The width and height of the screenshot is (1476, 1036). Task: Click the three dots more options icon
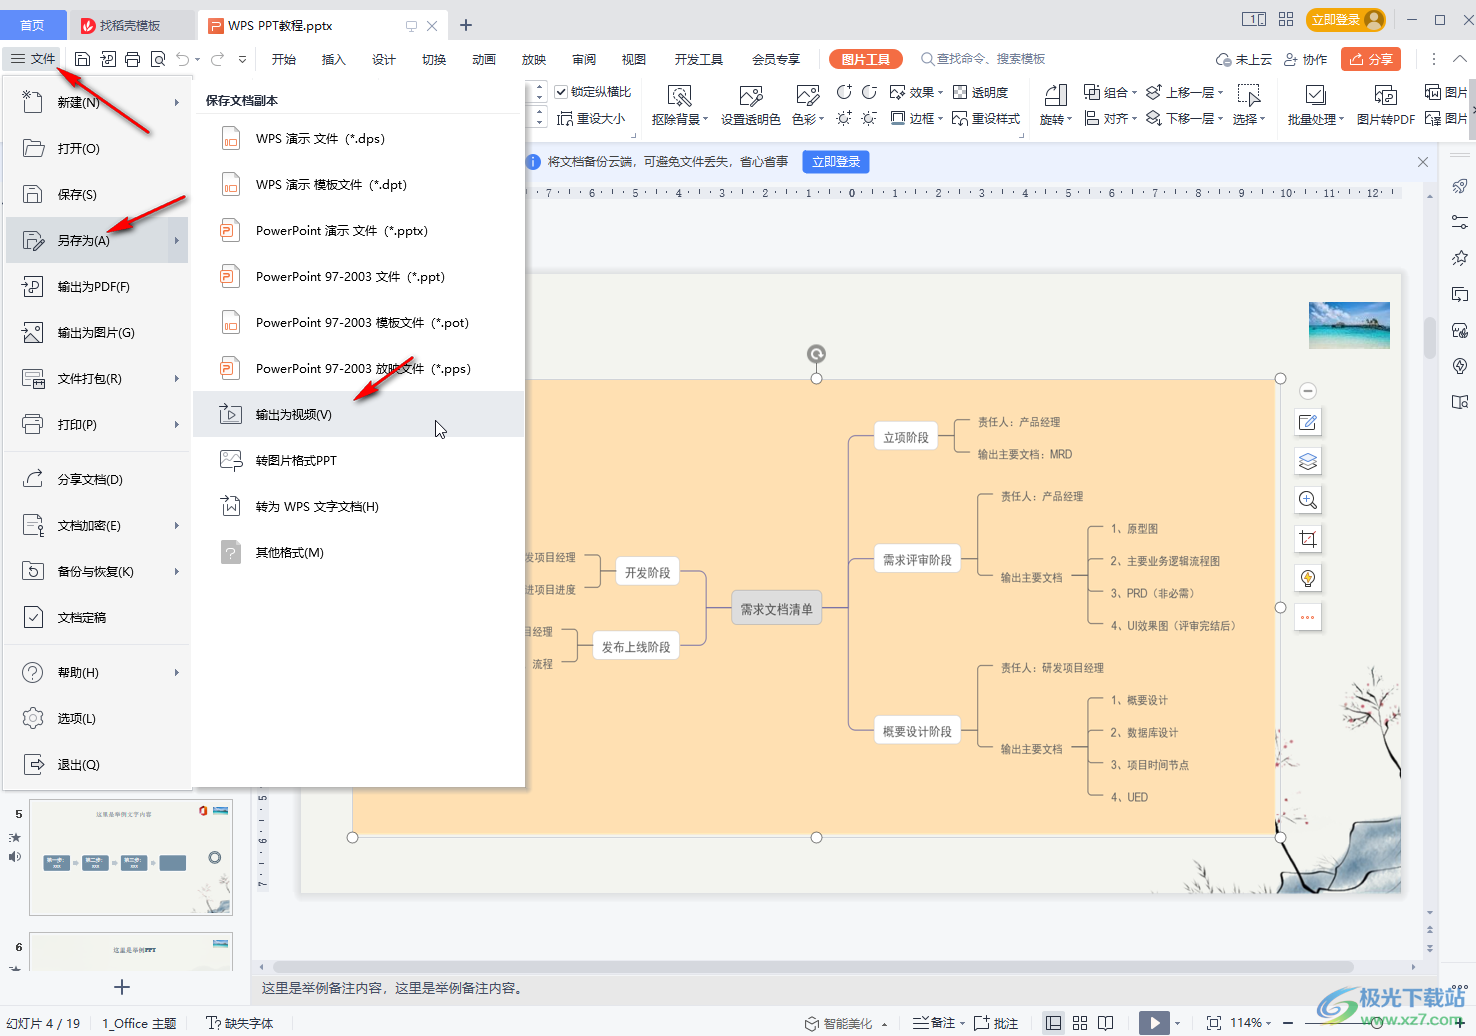click(x=1307, y=617)
